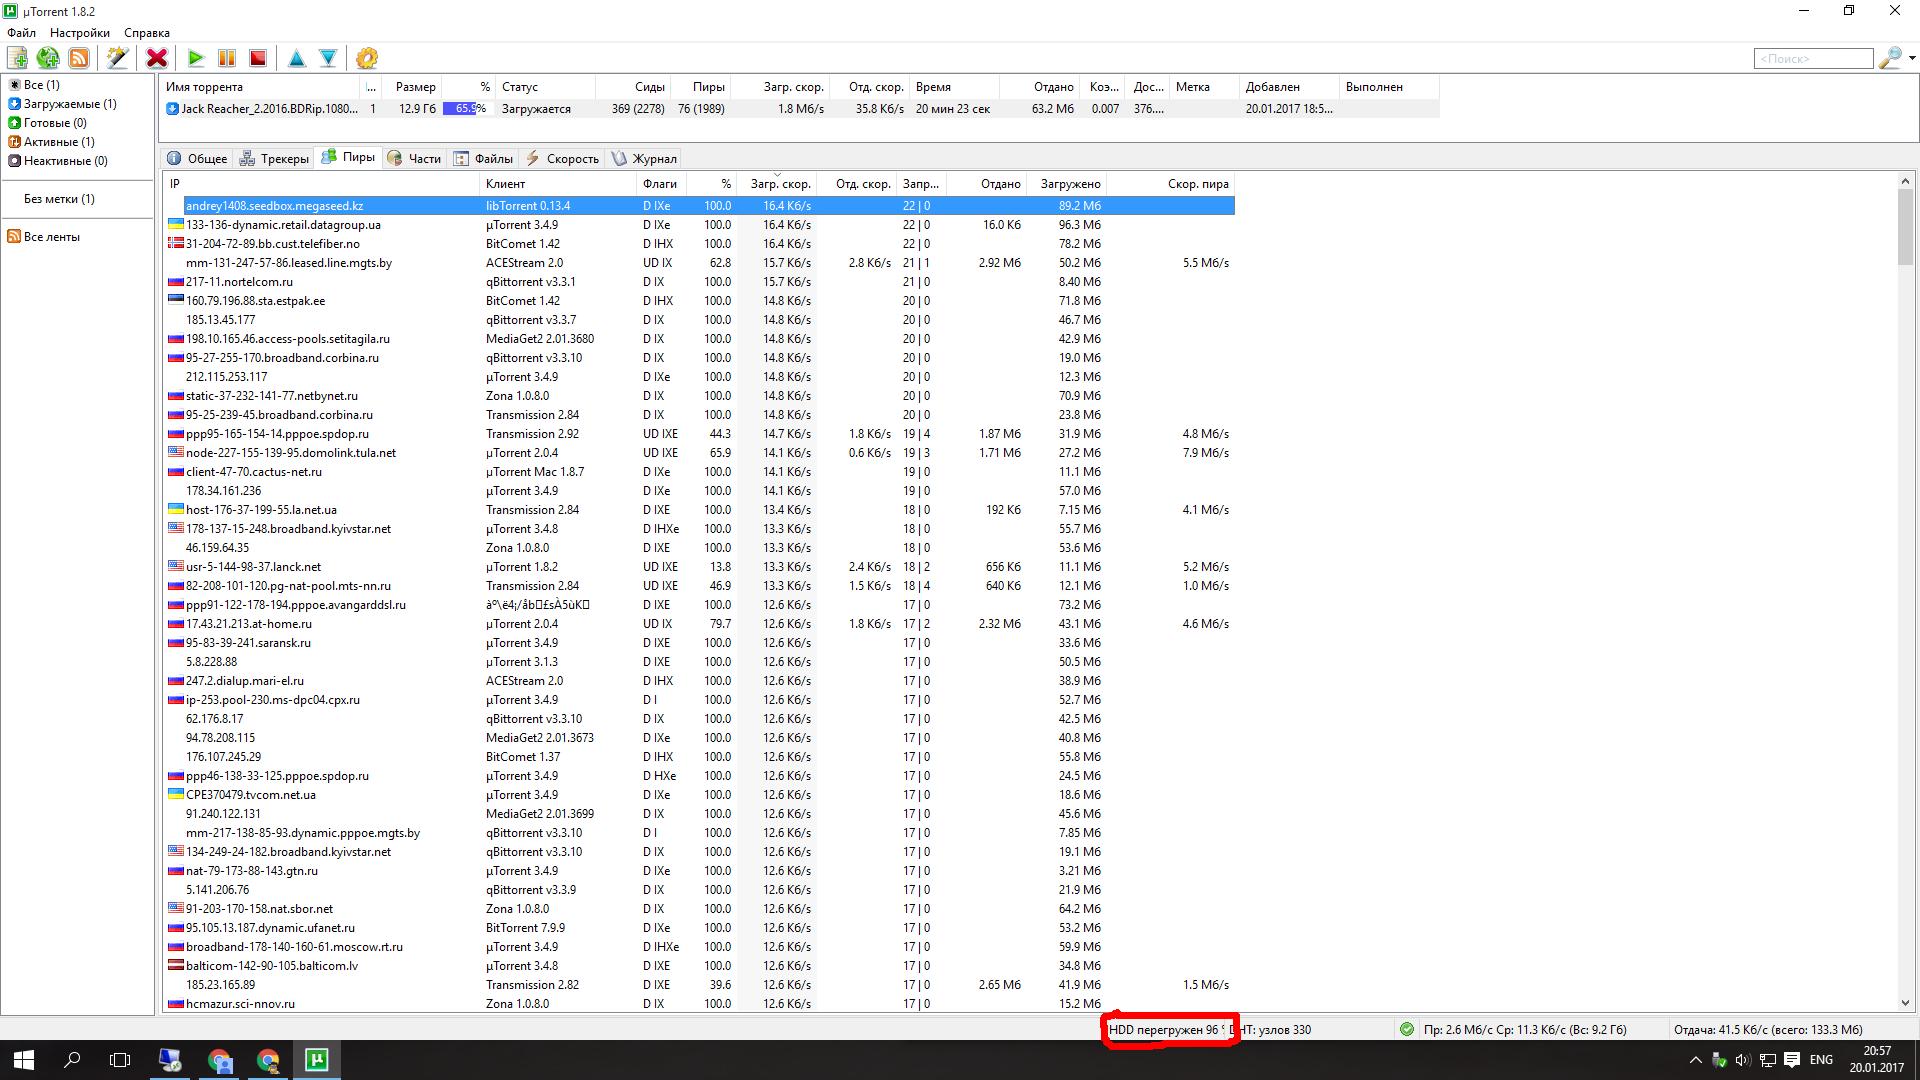This screenshot has height=1080, width=1920.
Task: Sort peers by the Клиент column header
Action: pyautogui.click(x=556, y=183)
